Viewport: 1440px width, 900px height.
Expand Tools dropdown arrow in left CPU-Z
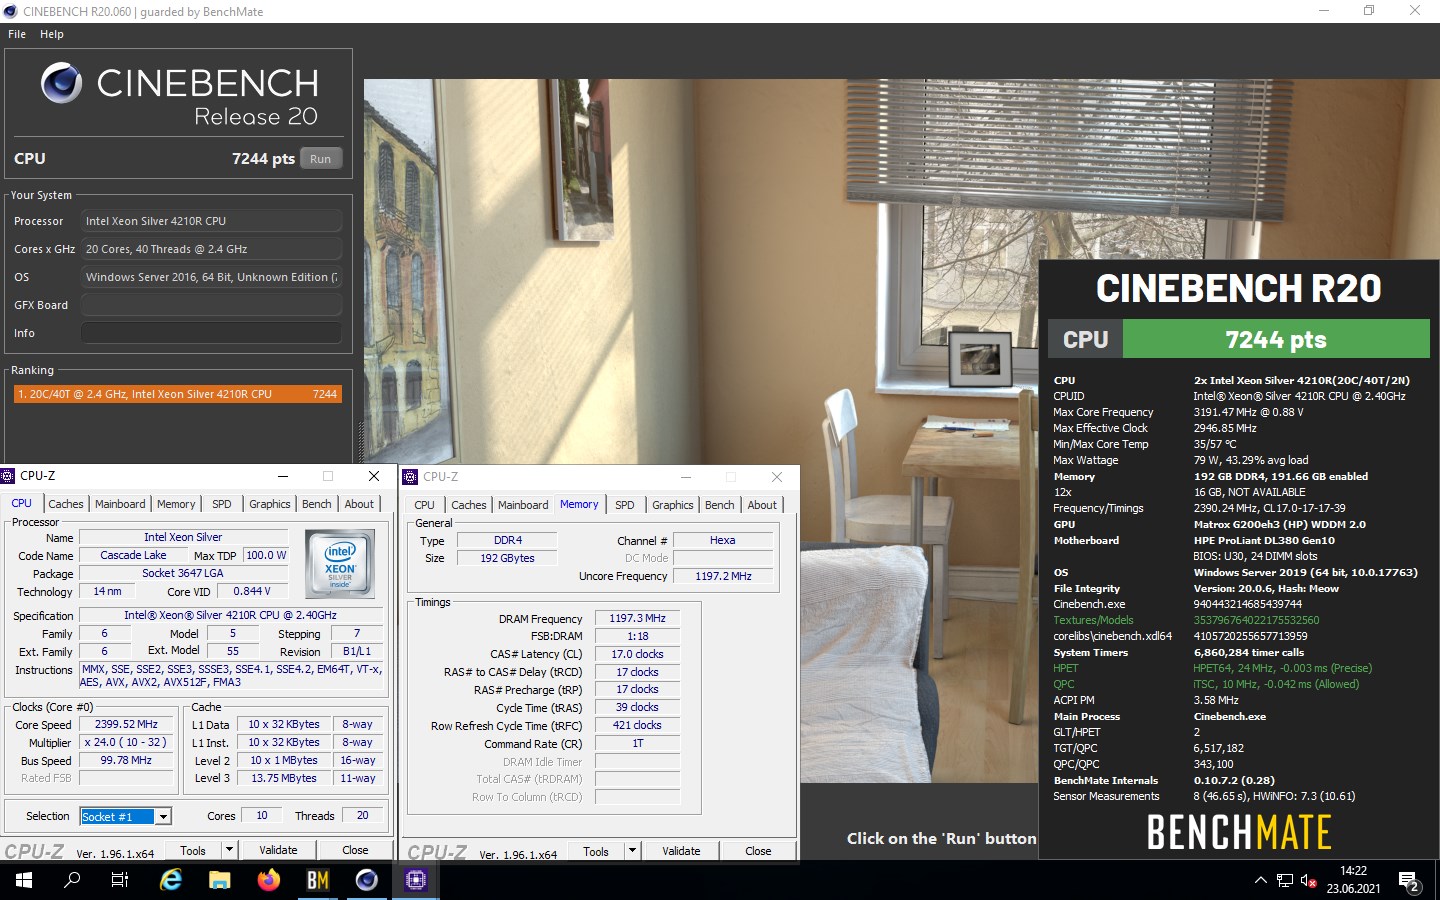[229, 850]
